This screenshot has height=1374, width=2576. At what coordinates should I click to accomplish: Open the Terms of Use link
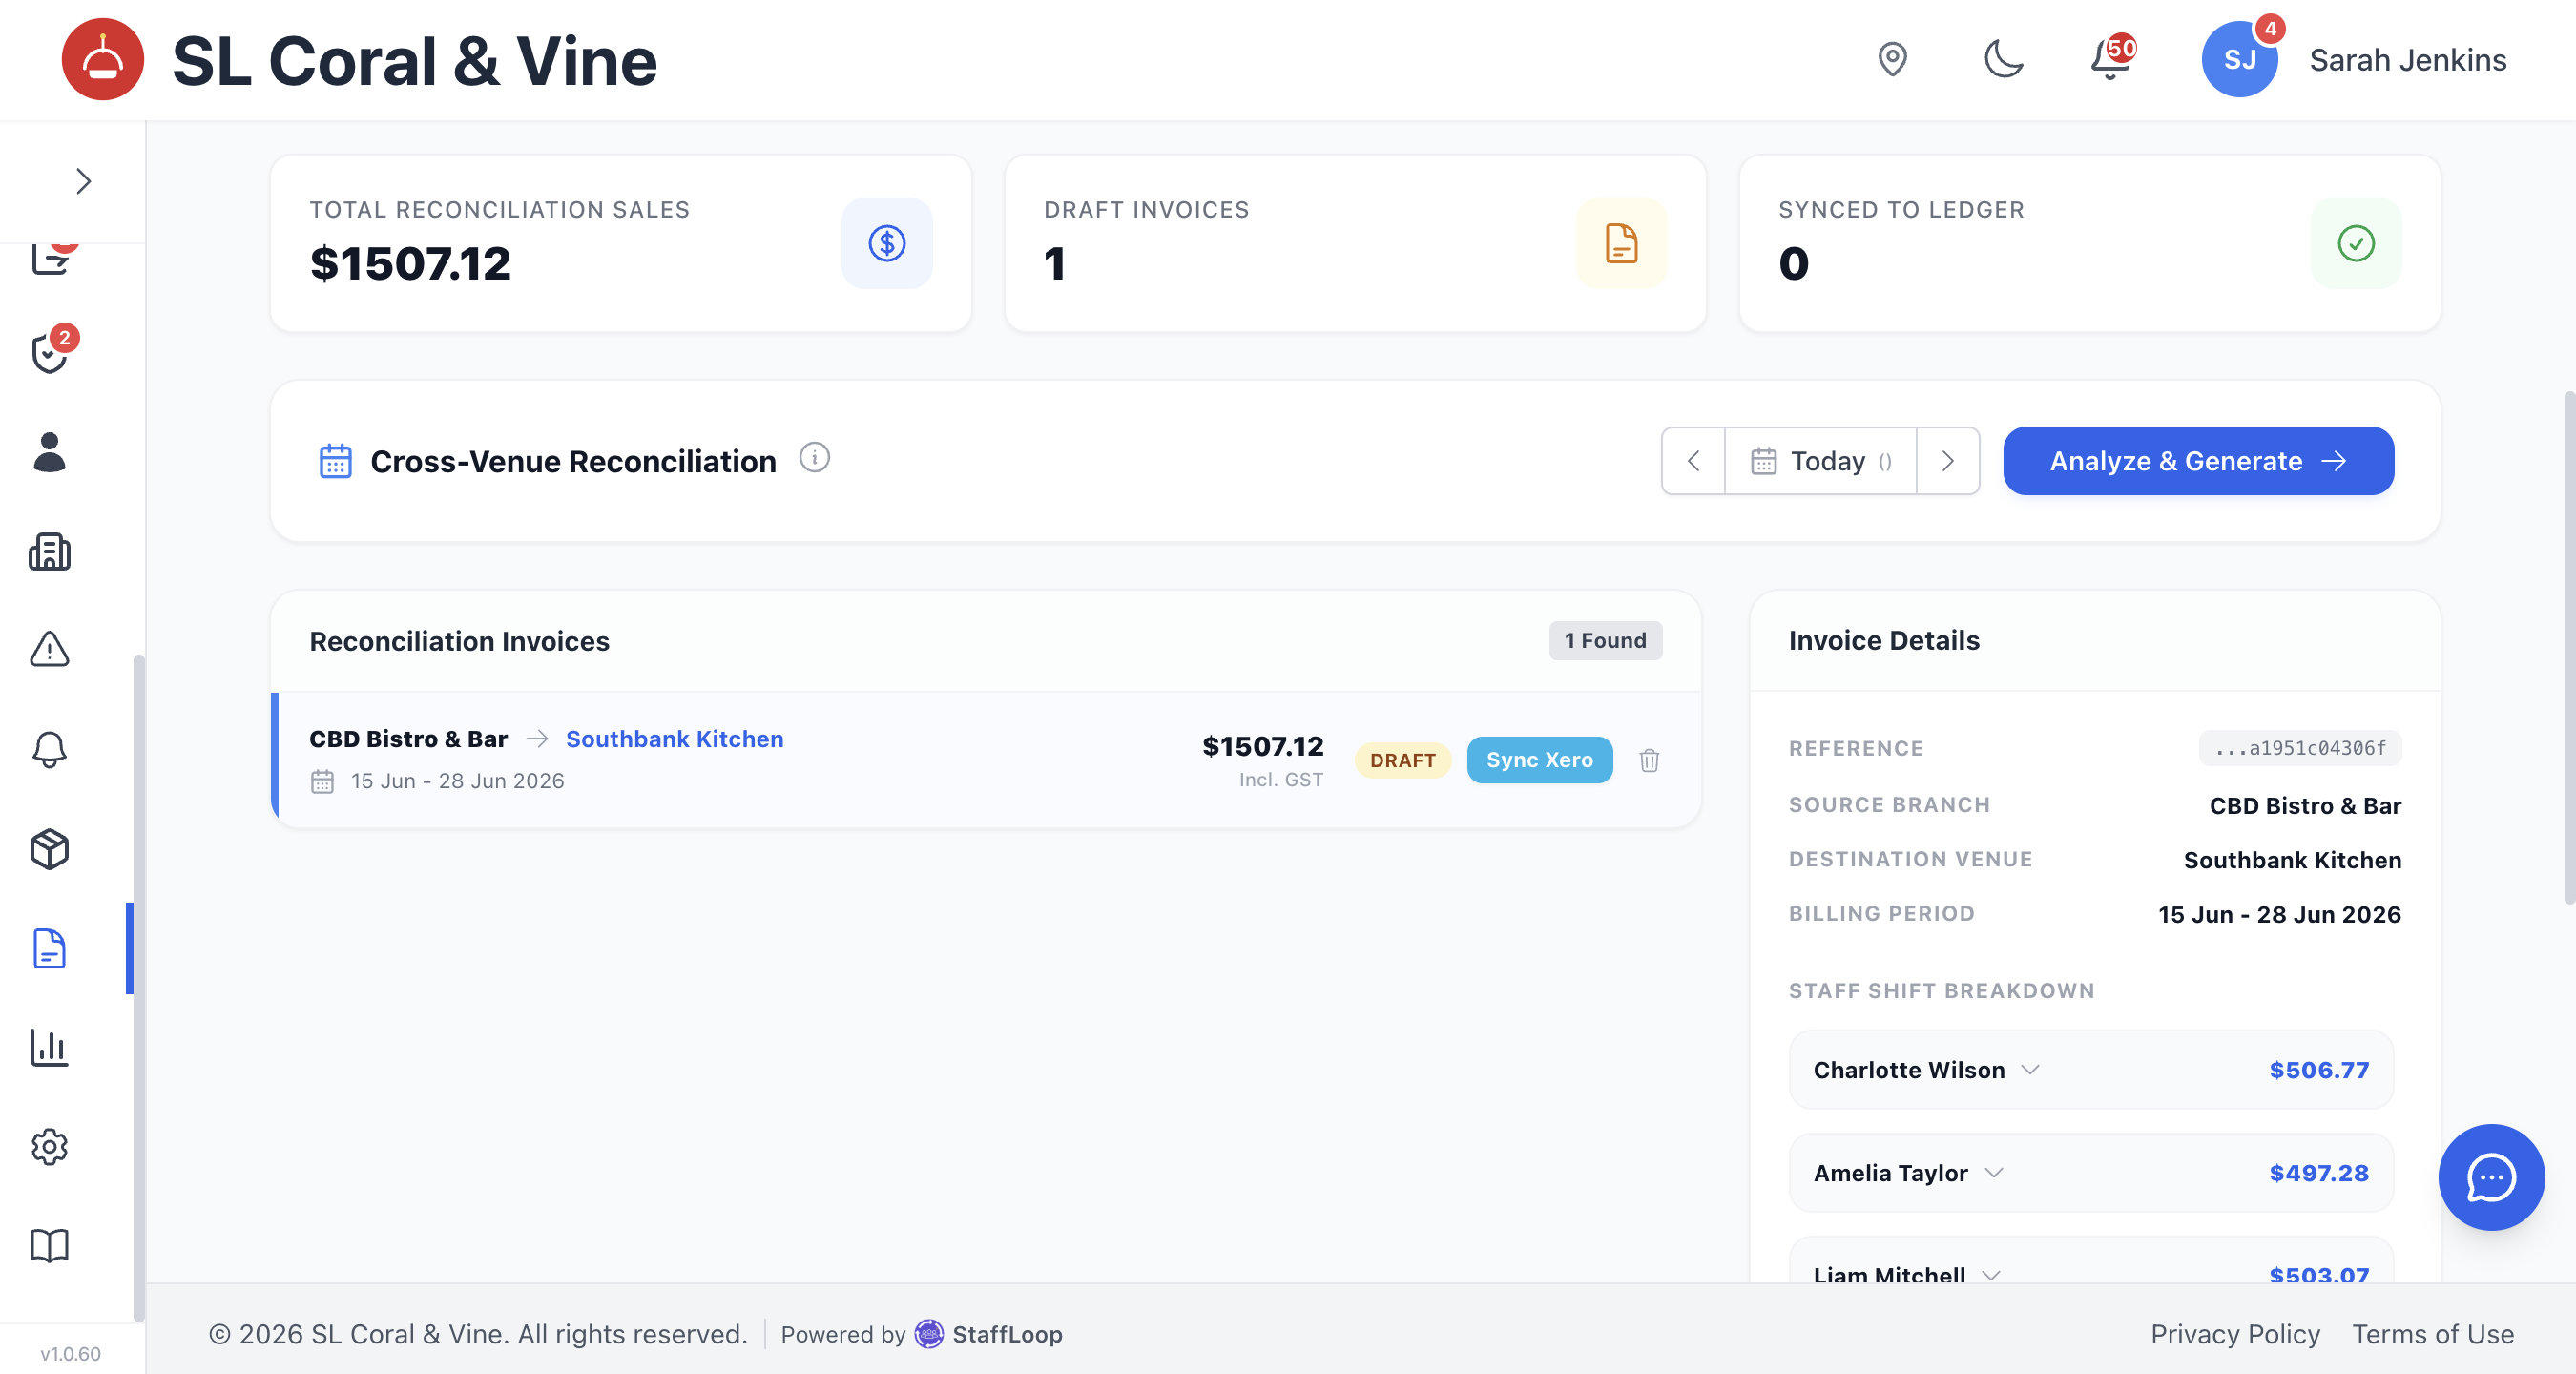click(2432, 1334)
